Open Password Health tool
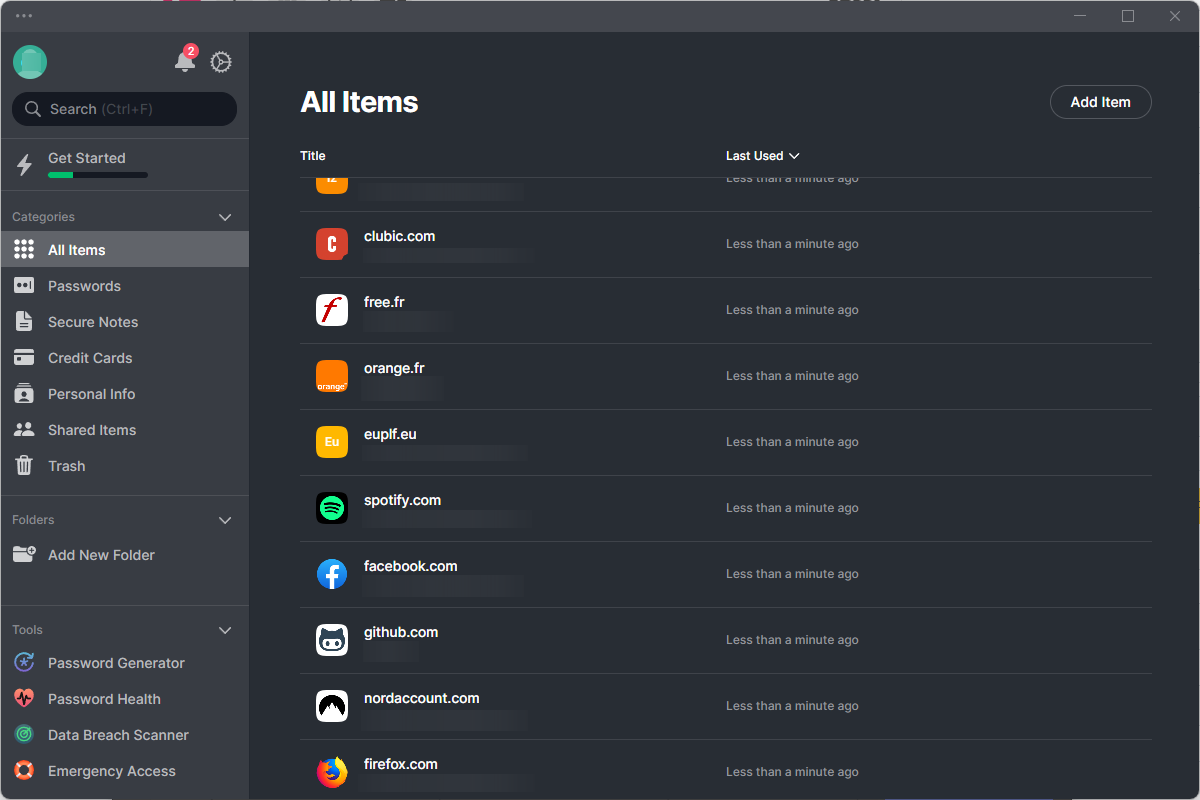Viewport: 1200px width, 800px height. coord(104,699)
